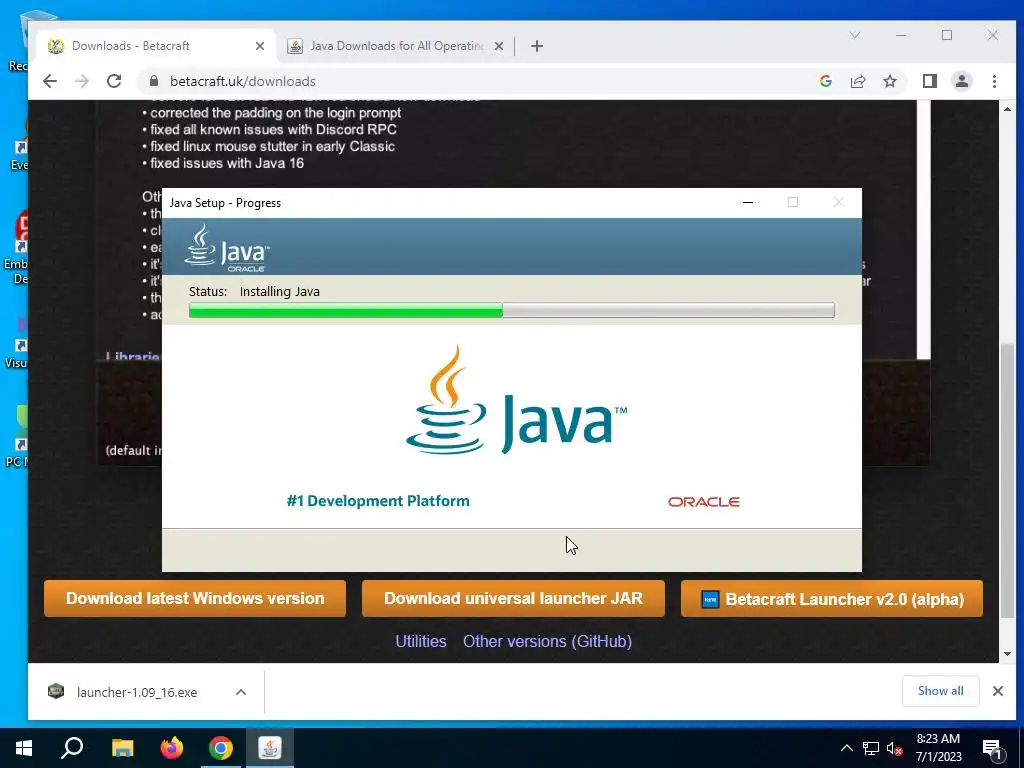The width and height of the screenshot is (1024, 768).
Task: Open Other versions (GitHub) link
Action: 547,641
